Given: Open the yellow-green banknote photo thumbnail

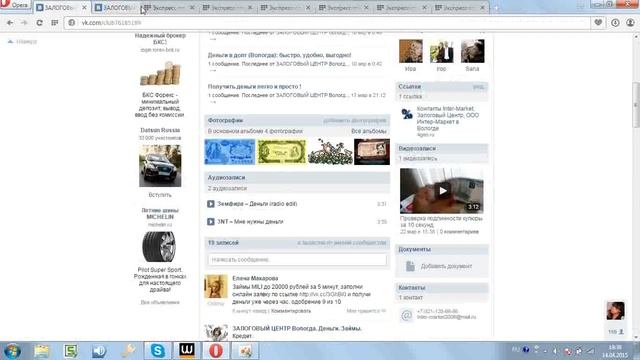Looking at the screenshot, I should pos(282,152).
